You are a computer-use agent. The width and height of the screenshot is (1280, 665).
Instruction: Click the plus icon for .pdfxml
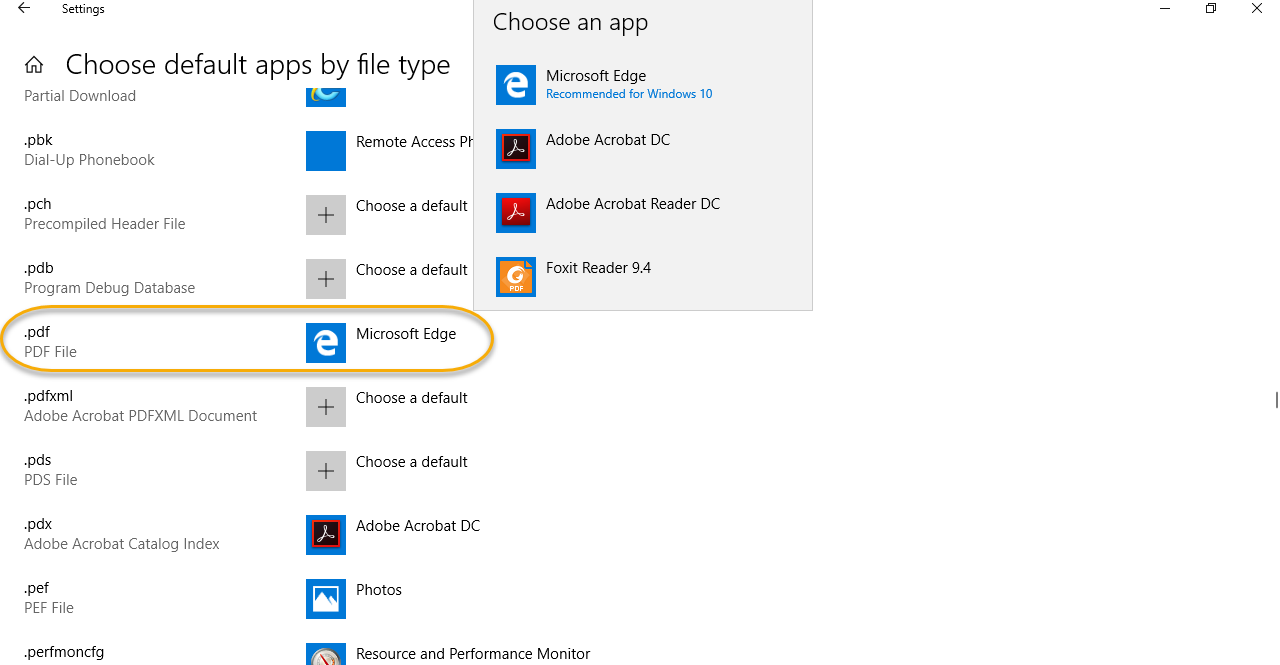pyautogui.click(x=326, y=407)
